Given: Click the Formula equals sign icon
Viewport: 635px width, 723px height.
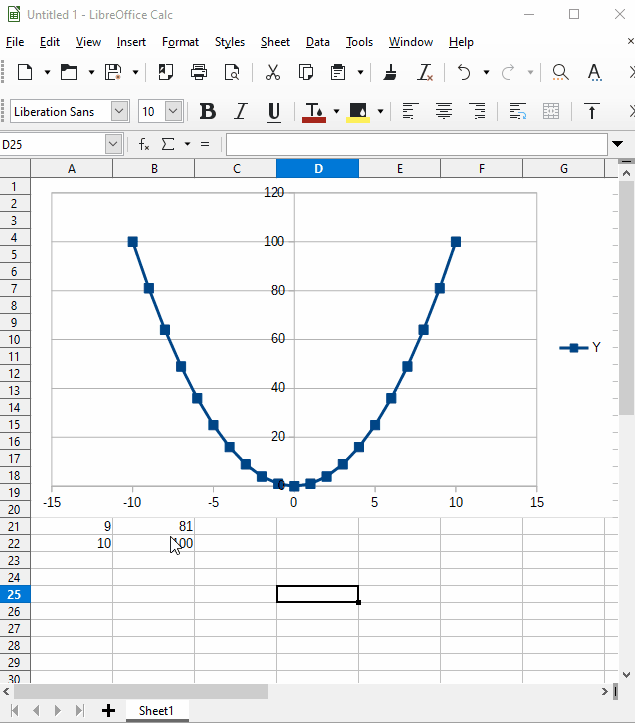Looking at the screenshot, I should (x=205, y=144).
